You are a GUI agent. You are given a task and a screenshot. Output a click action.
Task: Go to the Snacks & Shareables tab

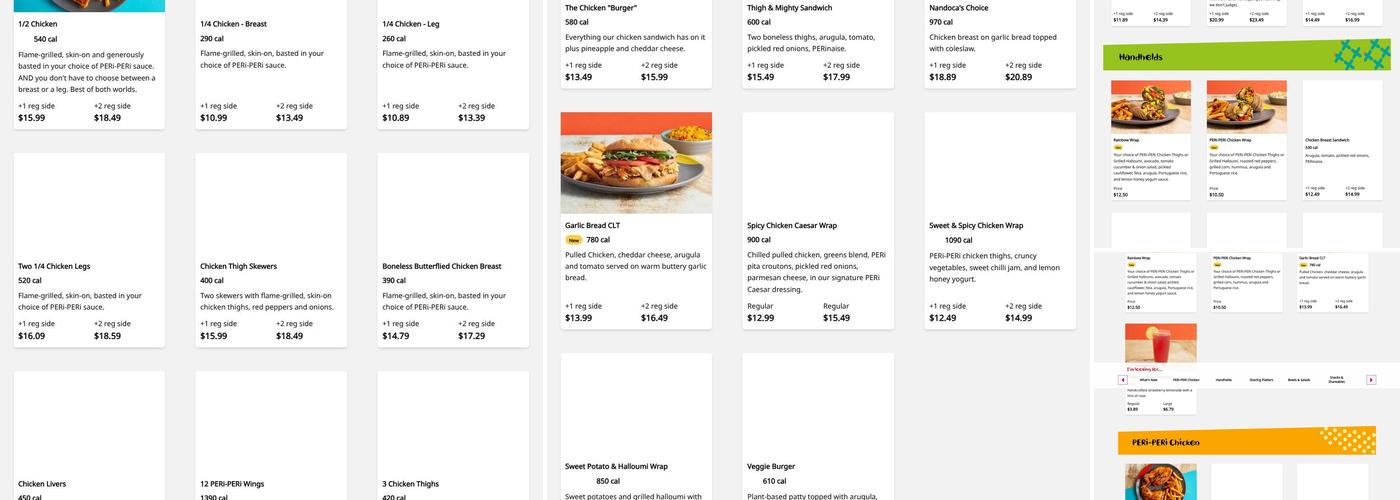tap(1337, 380)
